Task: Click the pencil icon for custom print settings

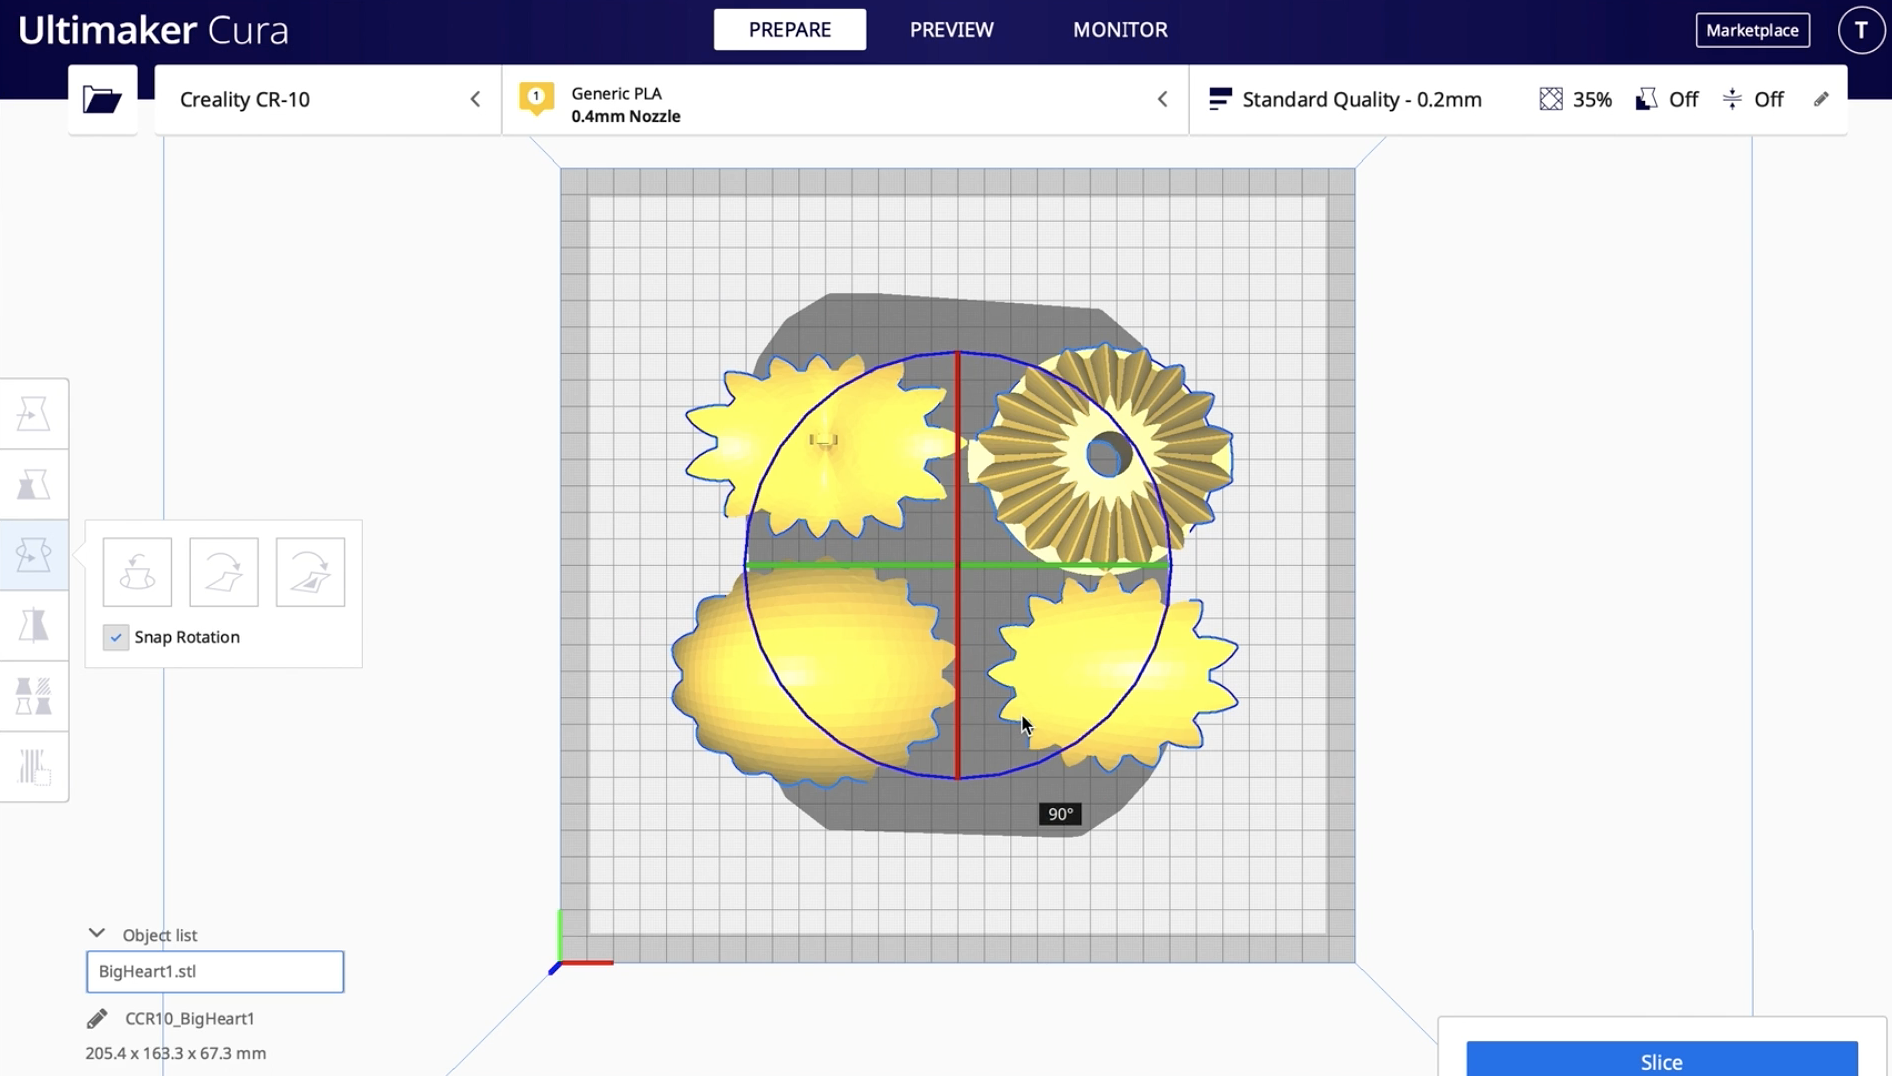Action: (1821, 99)
